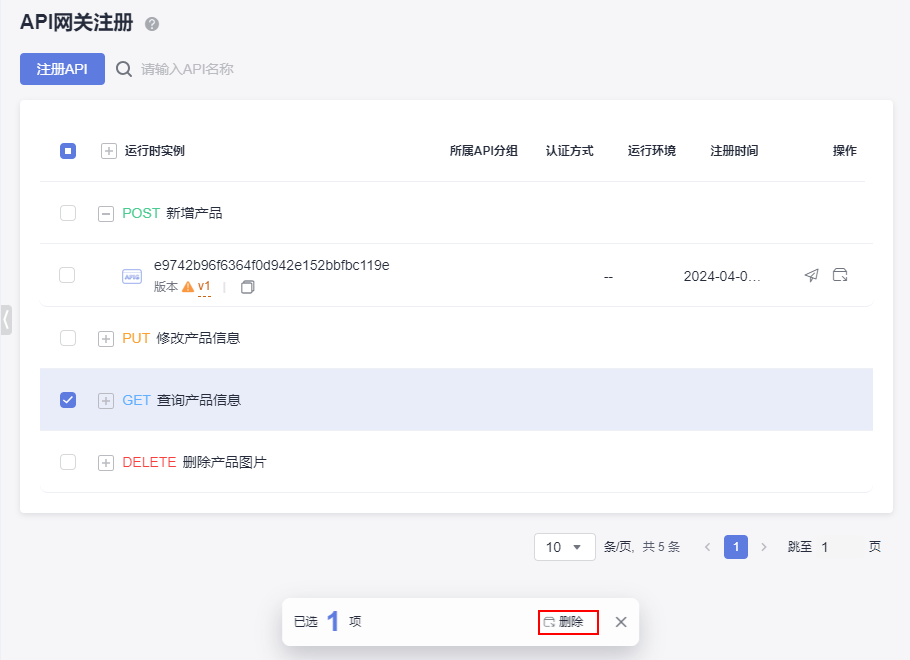Select page 1 in pagination
The height and width of the screenshot is (660, 910).
pyautogui.click(x=736, y=547)
